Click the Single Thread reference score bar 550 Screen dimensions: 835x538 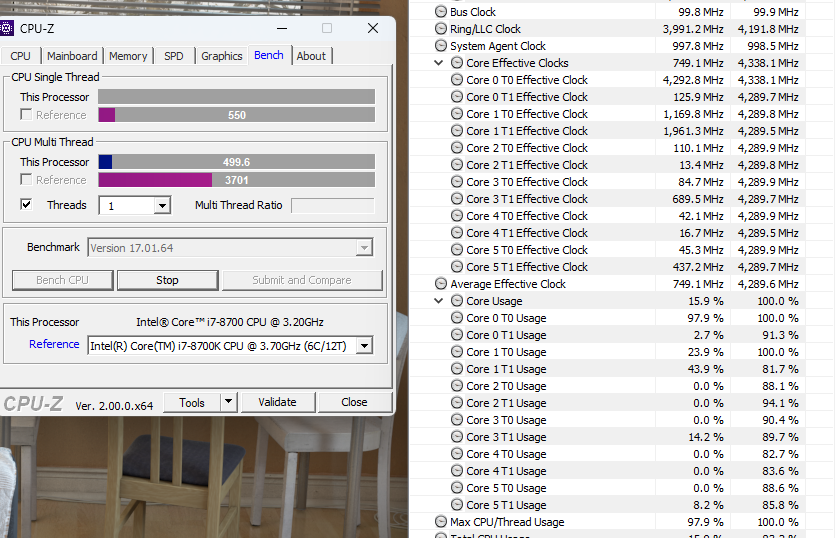pos(236,115)
